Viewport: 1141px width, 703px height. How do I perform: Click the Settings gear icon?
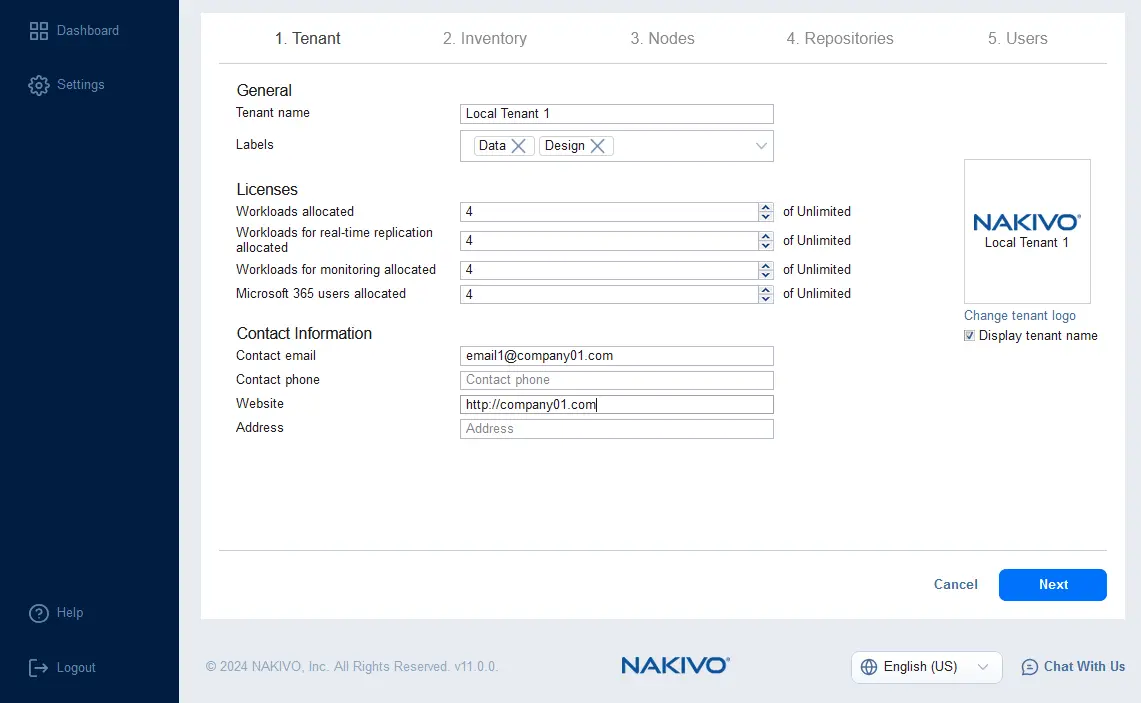tap(39, 85)
